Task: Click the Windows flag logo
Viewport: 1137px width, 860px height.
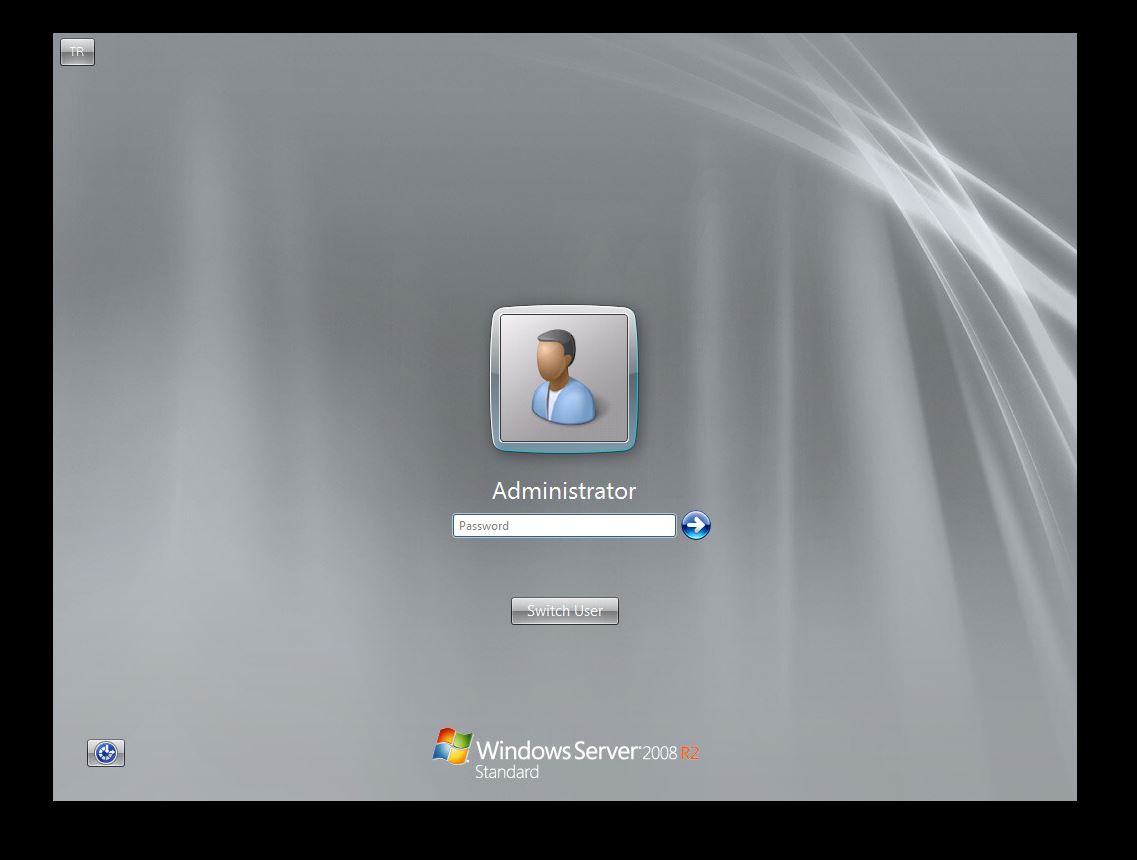Action: [452, 747]
